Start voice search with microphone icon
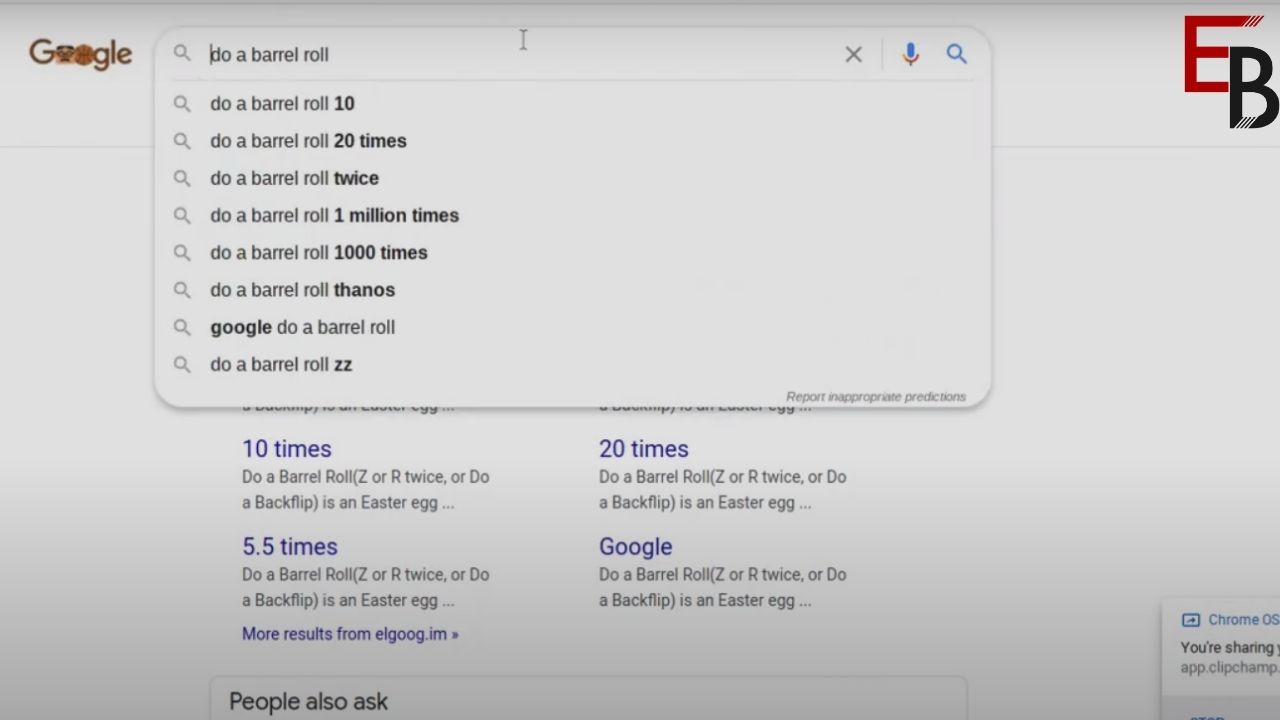This screenshot has height=720, width=1280. point(910,55)
